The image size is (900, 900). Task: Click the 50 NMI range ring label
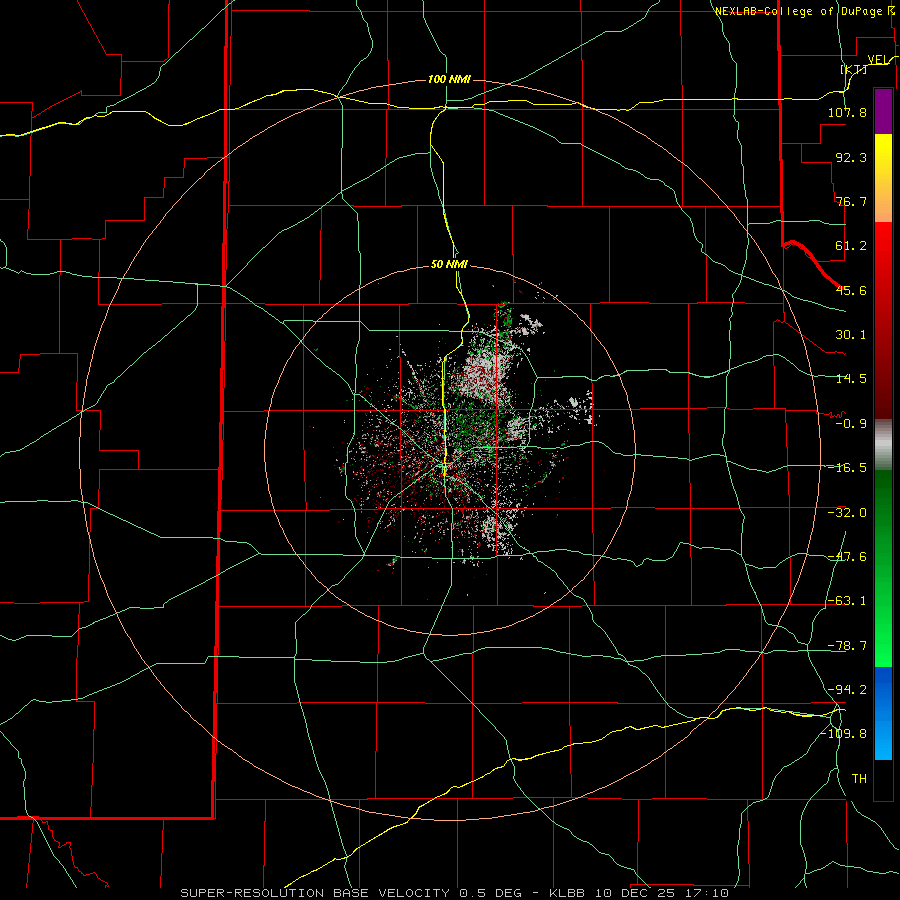(449, 264)
